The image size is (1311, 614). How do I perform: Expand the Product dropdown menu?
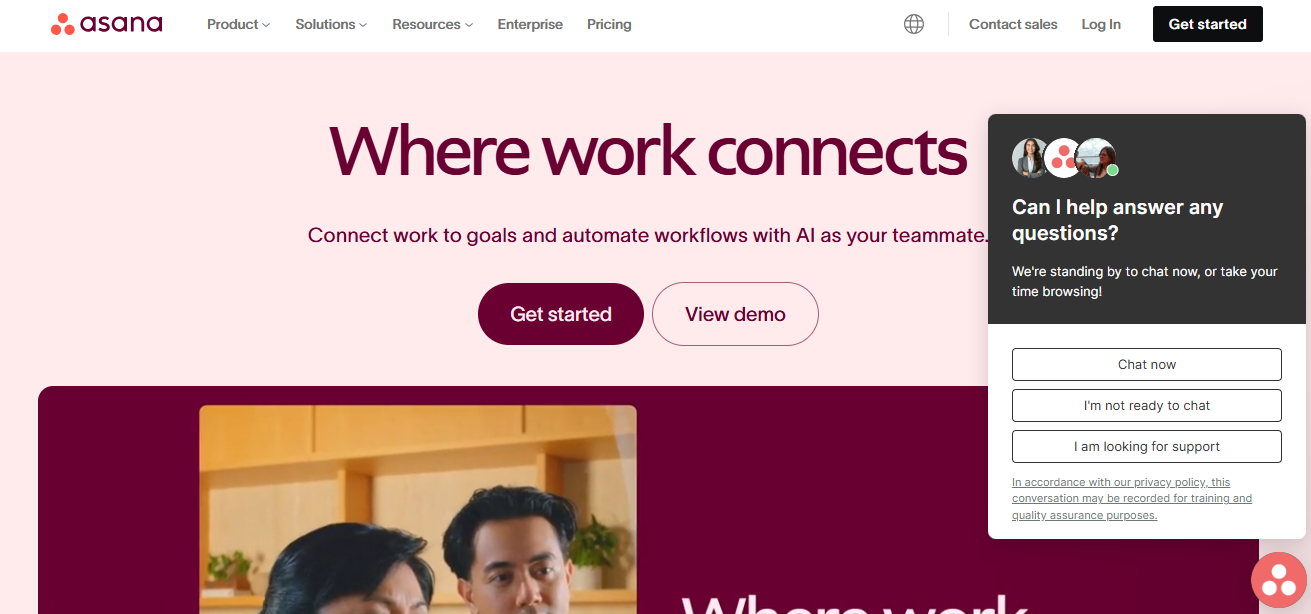coord(237,24)
